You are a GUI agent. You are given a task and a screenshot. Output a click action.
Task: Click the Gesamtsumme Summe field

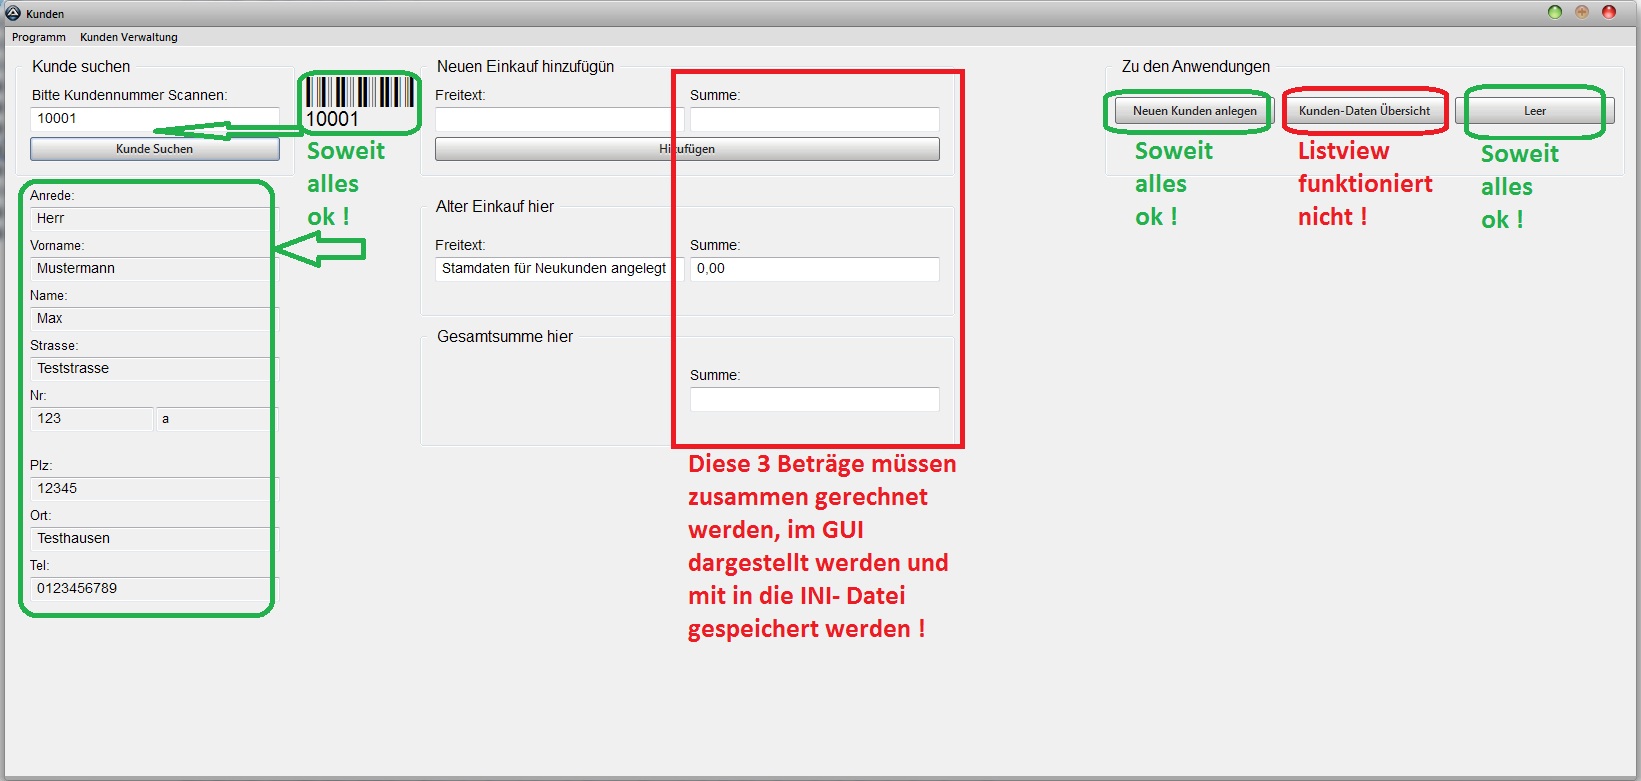814,399
